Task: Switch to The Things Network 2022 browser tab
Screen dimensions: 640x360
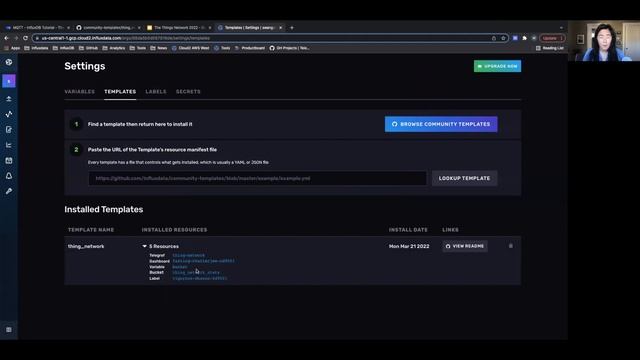Action: (x=179, y=28)
